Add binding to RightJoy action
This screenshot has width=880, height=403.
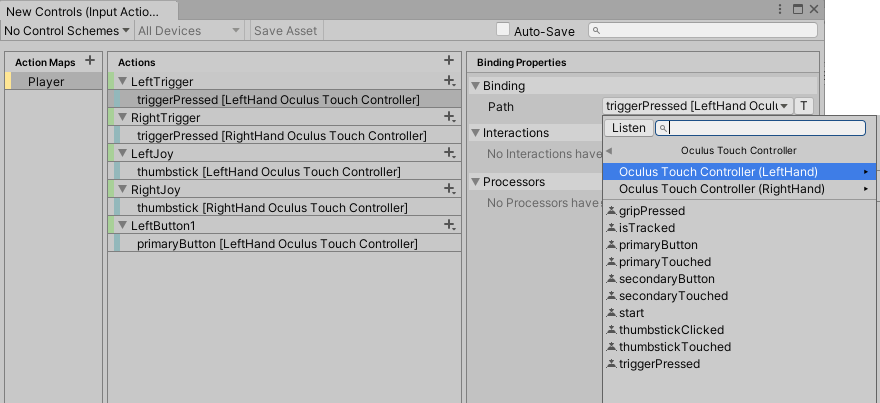click(x=449, y=189)
